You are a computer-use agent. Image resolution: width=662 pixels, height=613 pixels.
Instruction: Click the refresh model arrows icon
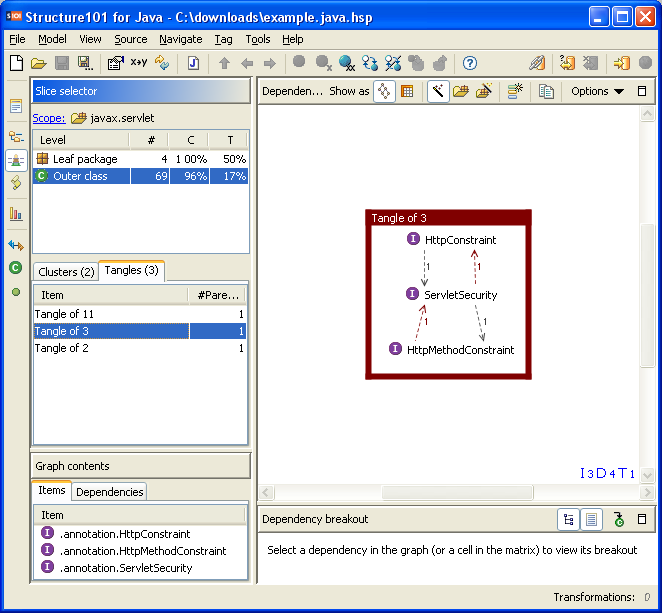click(162, 63)
